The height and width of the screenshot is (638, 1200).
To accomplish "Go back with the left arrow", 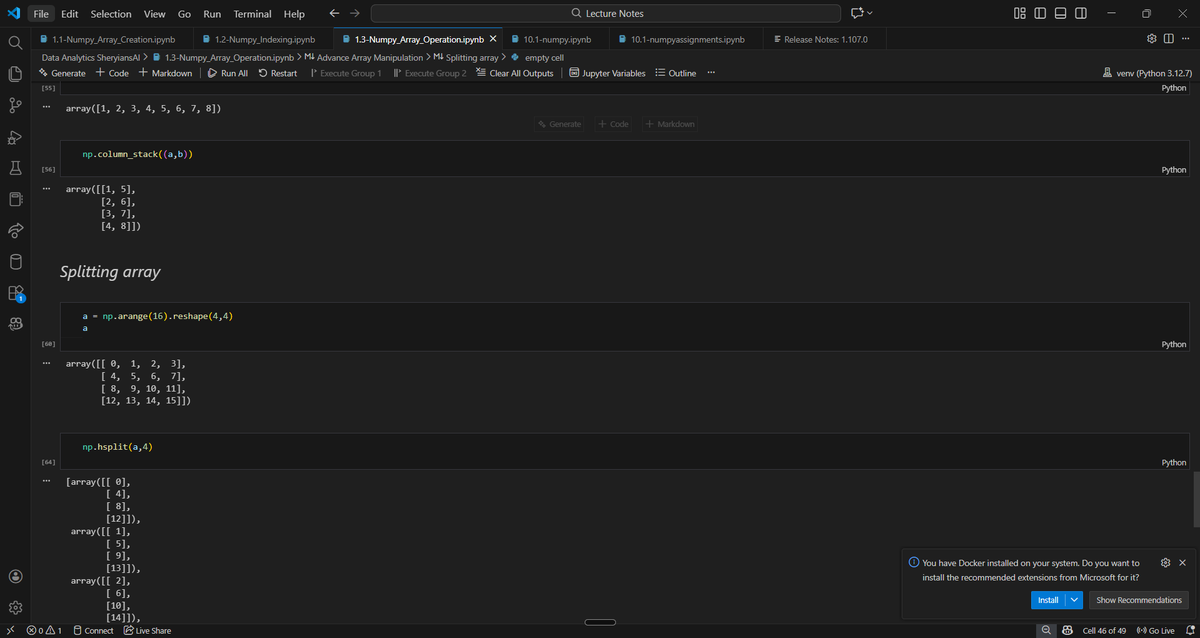I will (x=334, y=13).
